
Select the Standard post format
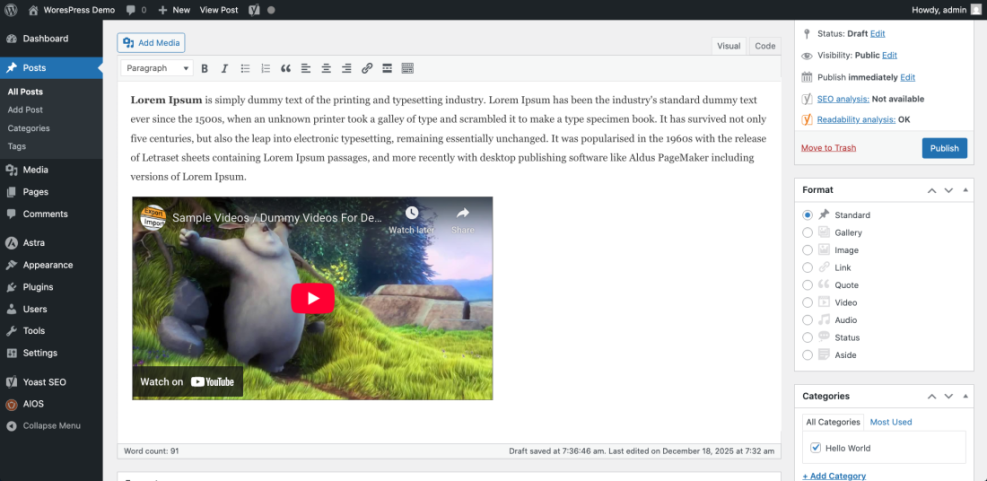(x=808, y=215)
